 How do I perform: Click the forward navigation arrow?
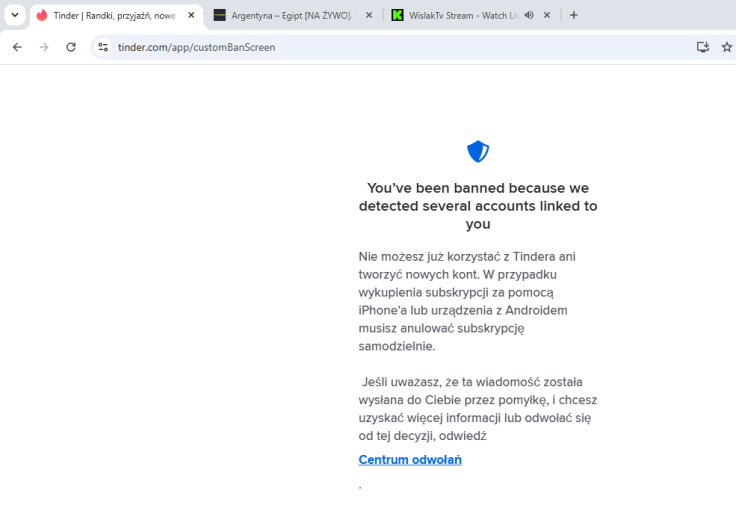(44, 47)
